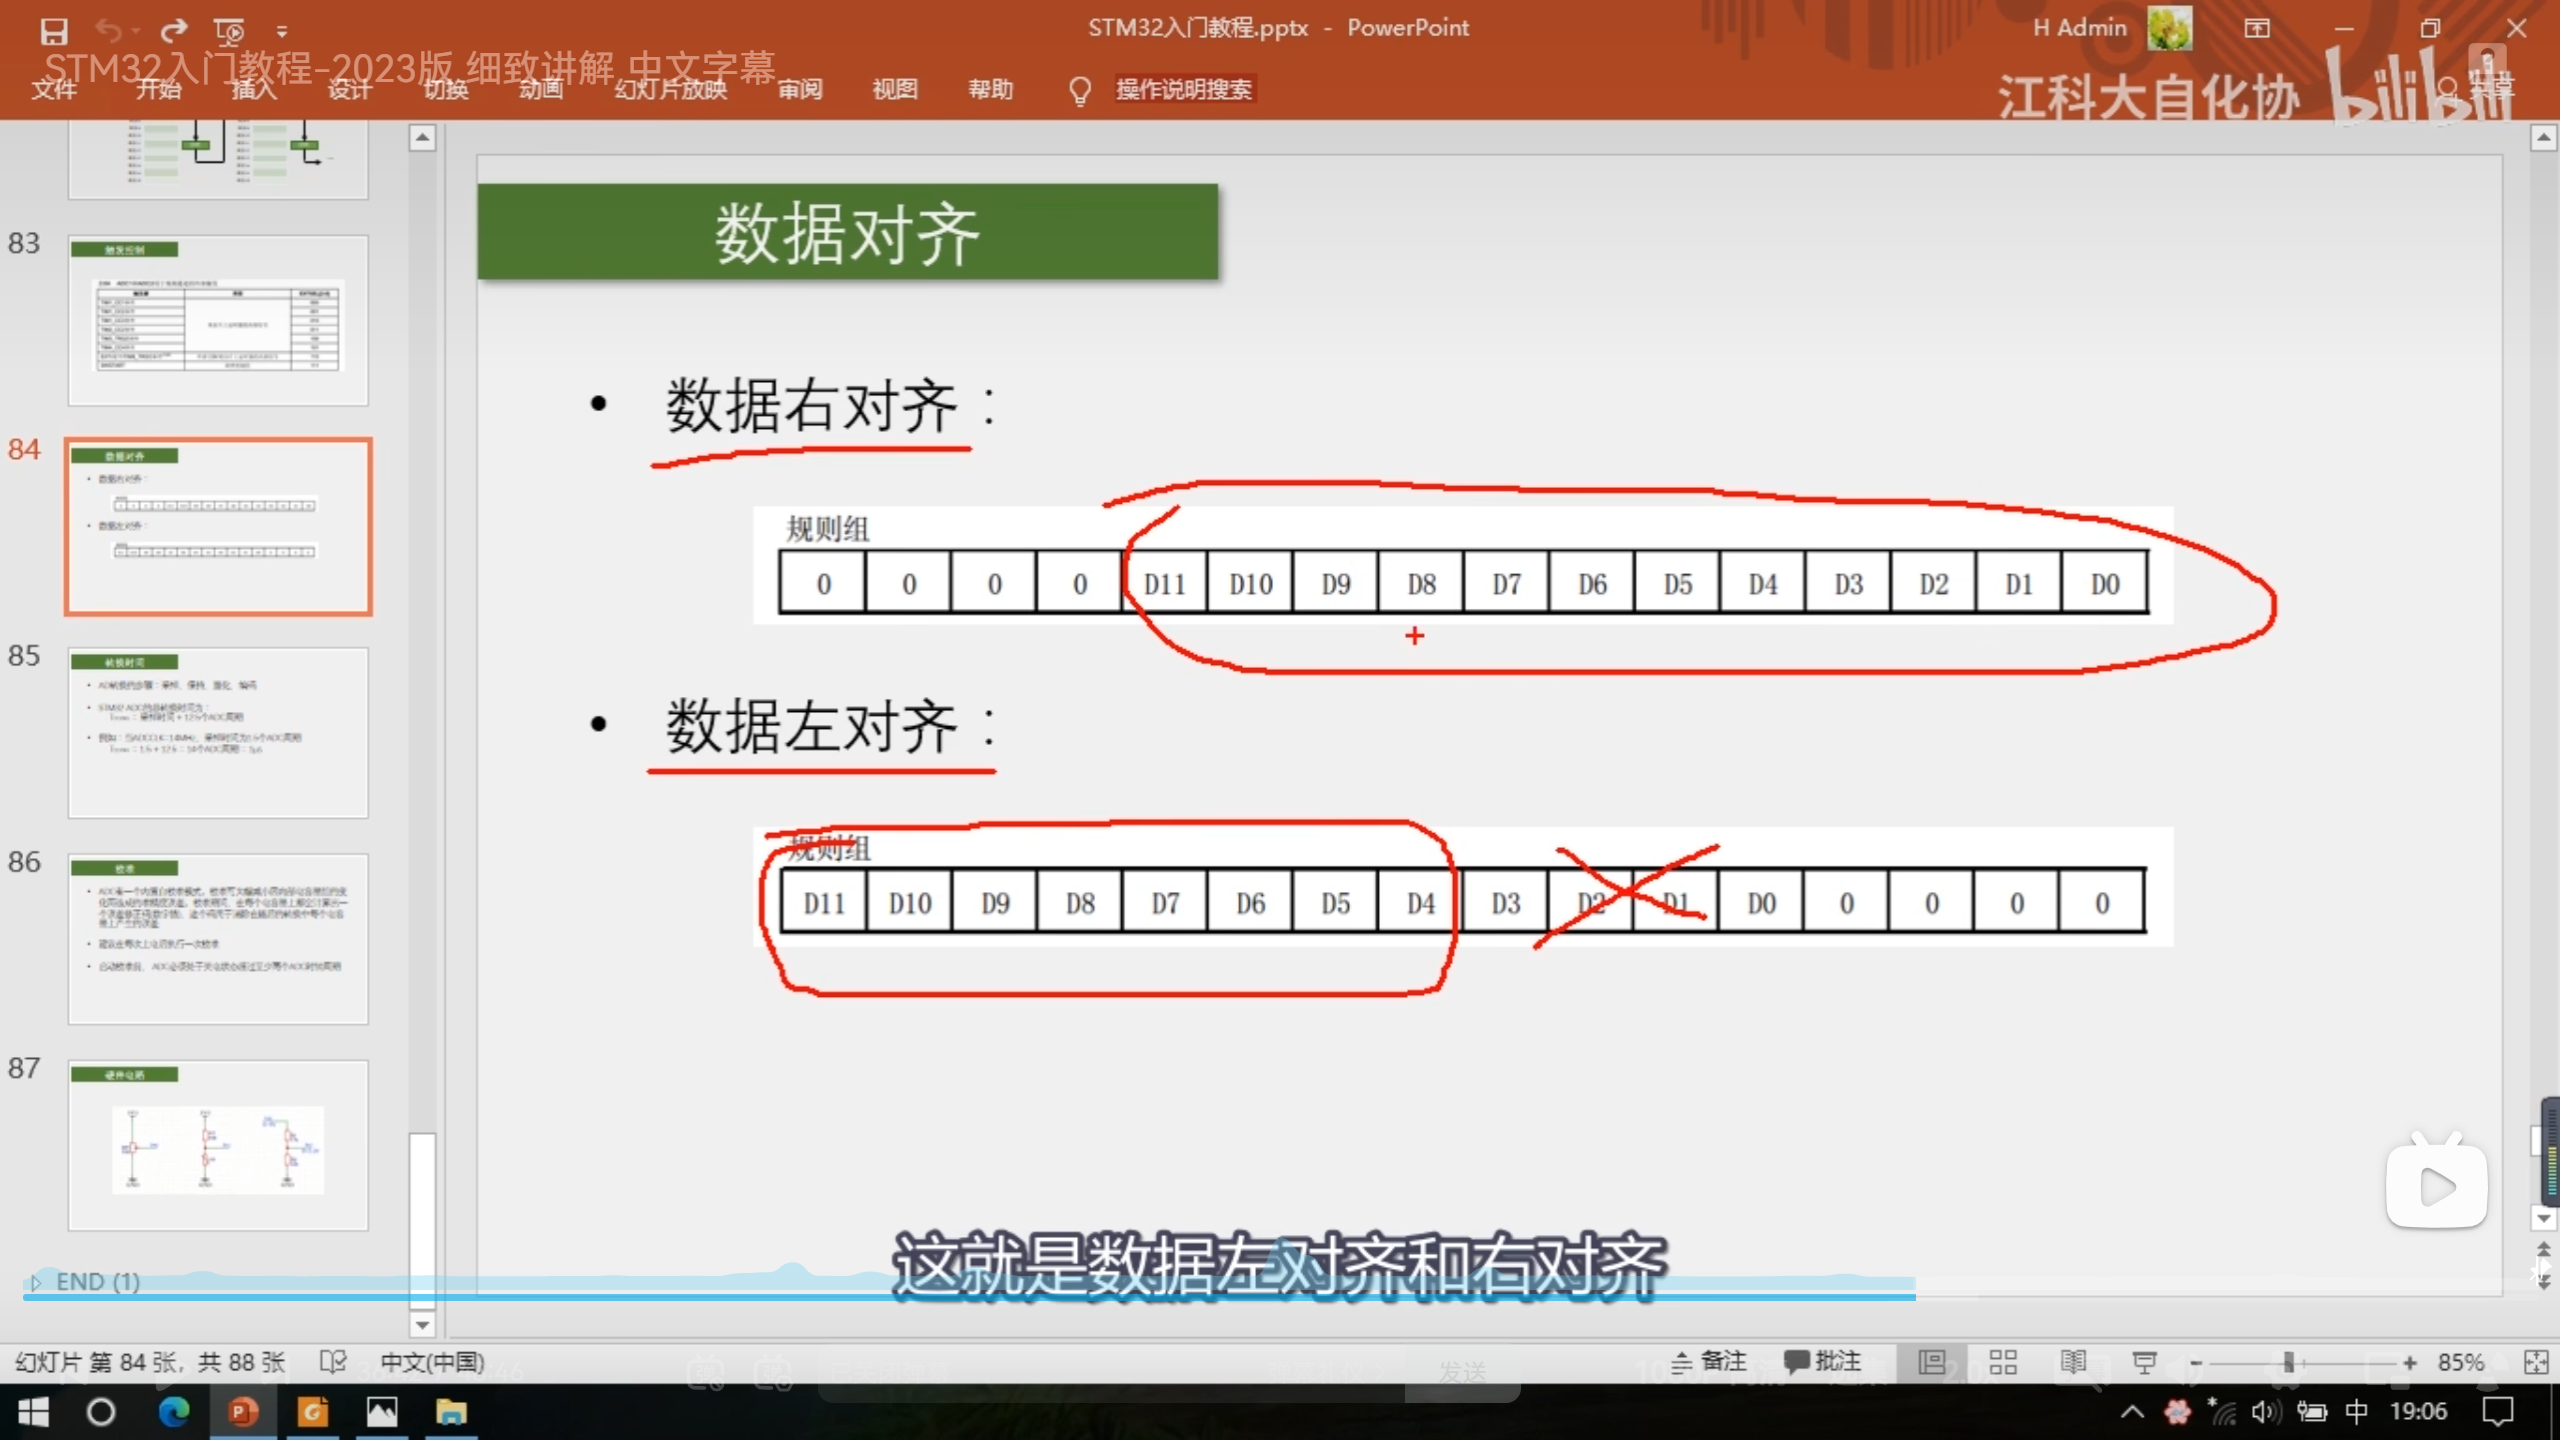Toggle the 批注 comments pane

[1823, 1361]
